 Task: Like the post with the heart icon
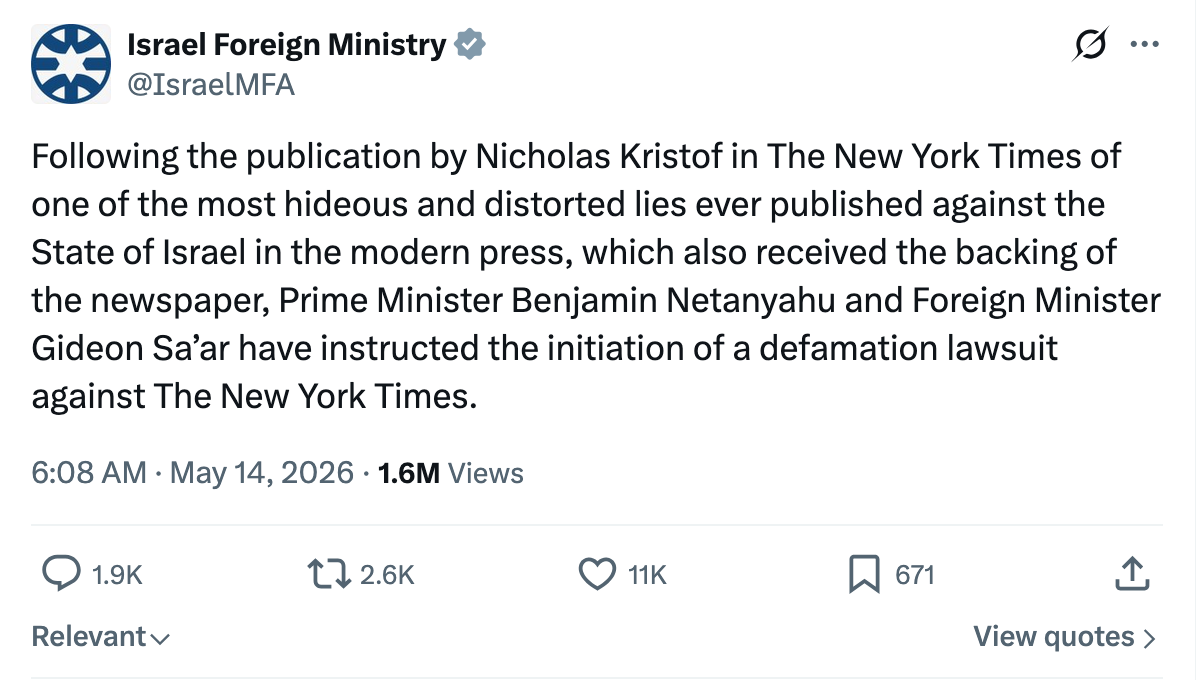tap(597, 574)
